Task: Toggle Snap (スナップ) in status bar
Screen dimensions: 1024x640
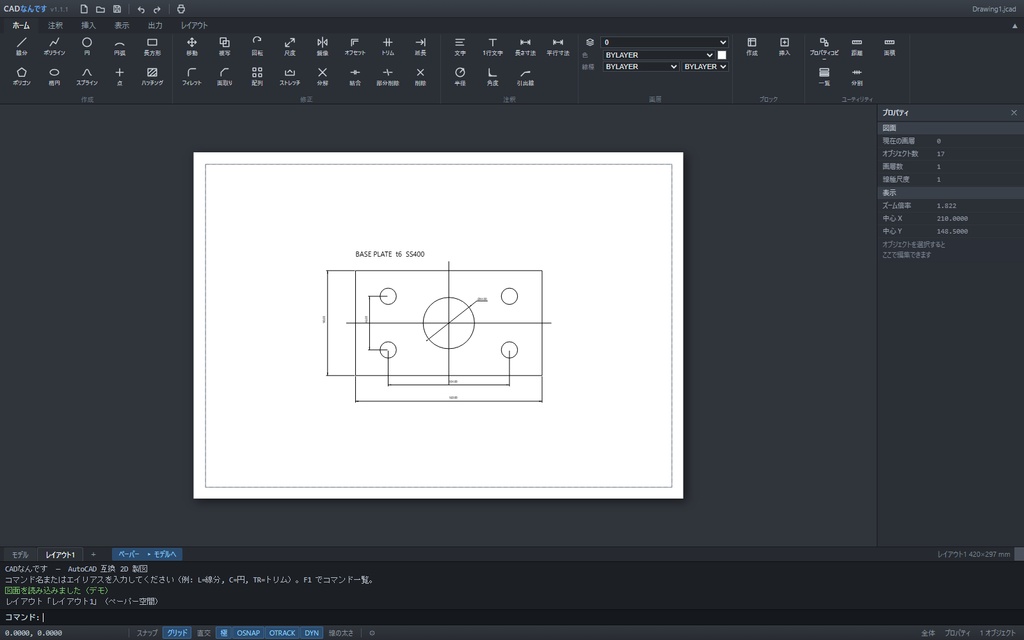Action: [x=147, y=633]
